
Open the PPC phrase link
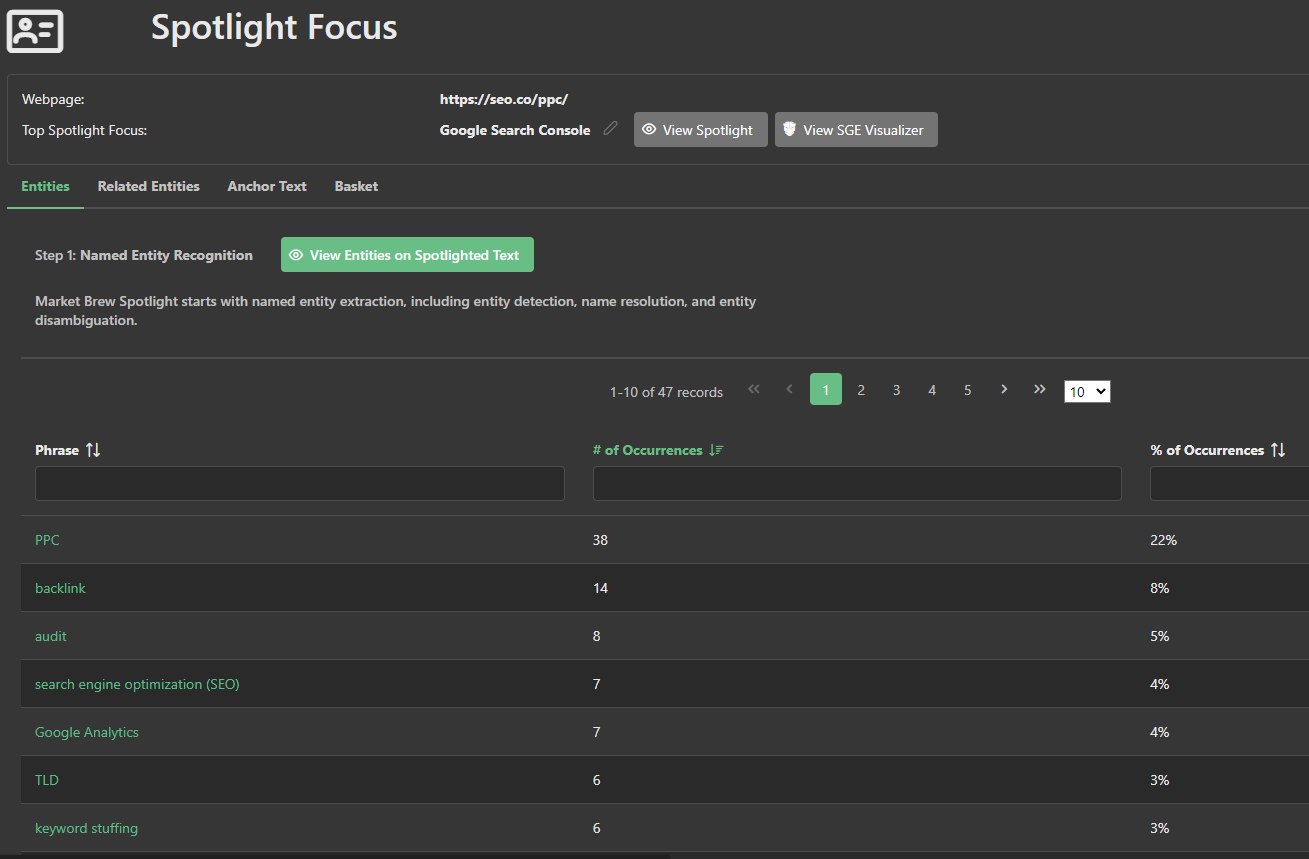click(47, 540)
